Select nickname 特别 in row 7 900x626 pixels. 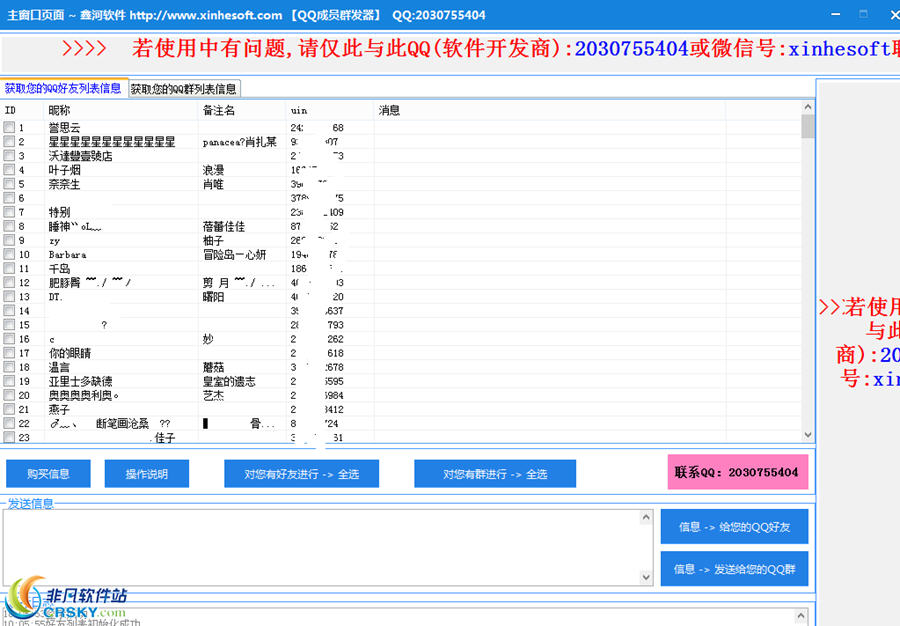[x=59, y=212]
